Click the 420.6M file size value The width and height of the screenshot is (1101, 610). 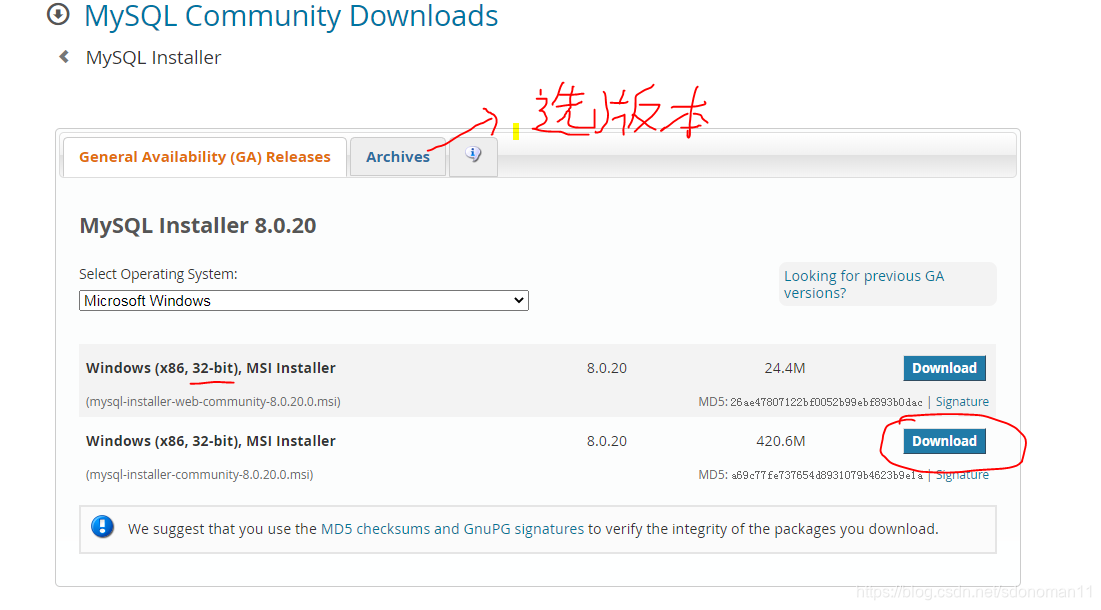click(780, 441)
